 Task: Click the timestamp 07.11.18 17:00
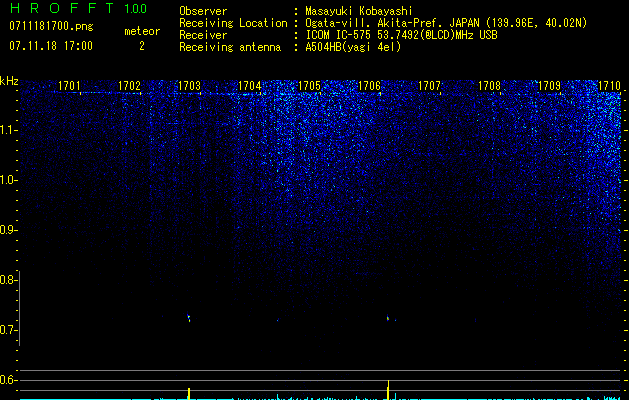pyautogui.click(x=51, y=46)
